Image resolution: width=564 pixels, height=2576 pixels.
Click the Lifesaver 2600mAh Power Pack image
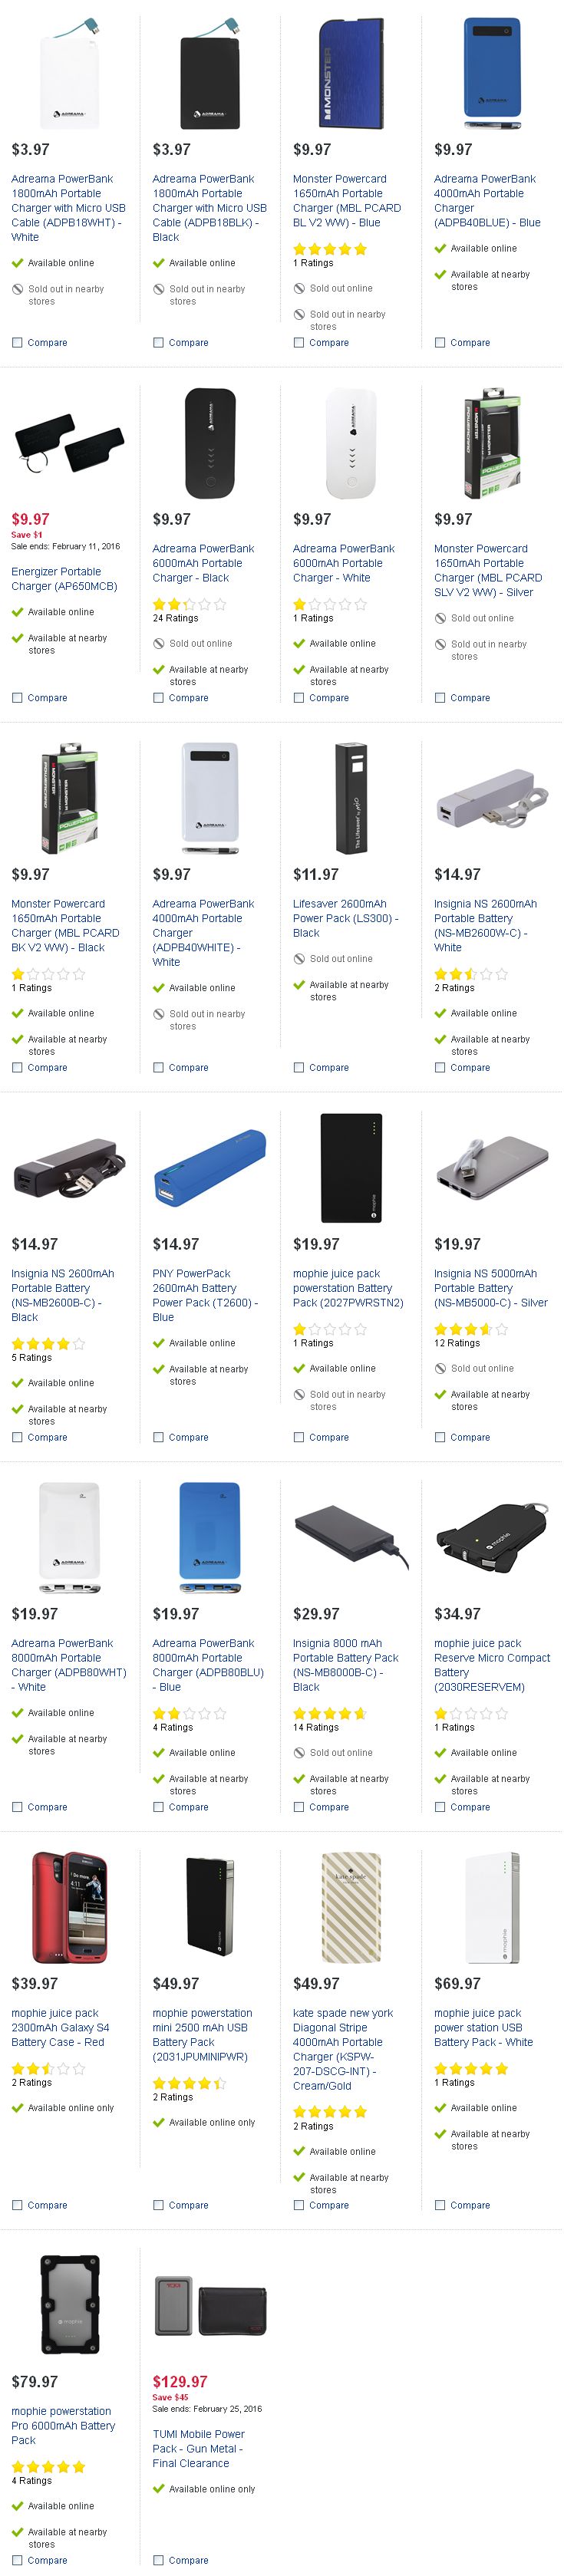pos(351,798)
